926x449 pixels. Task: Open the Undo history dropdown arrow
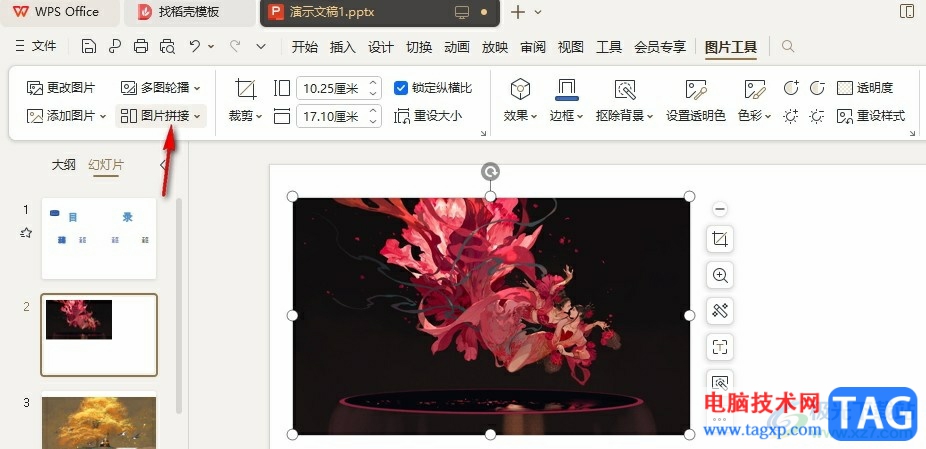(211, 47)
